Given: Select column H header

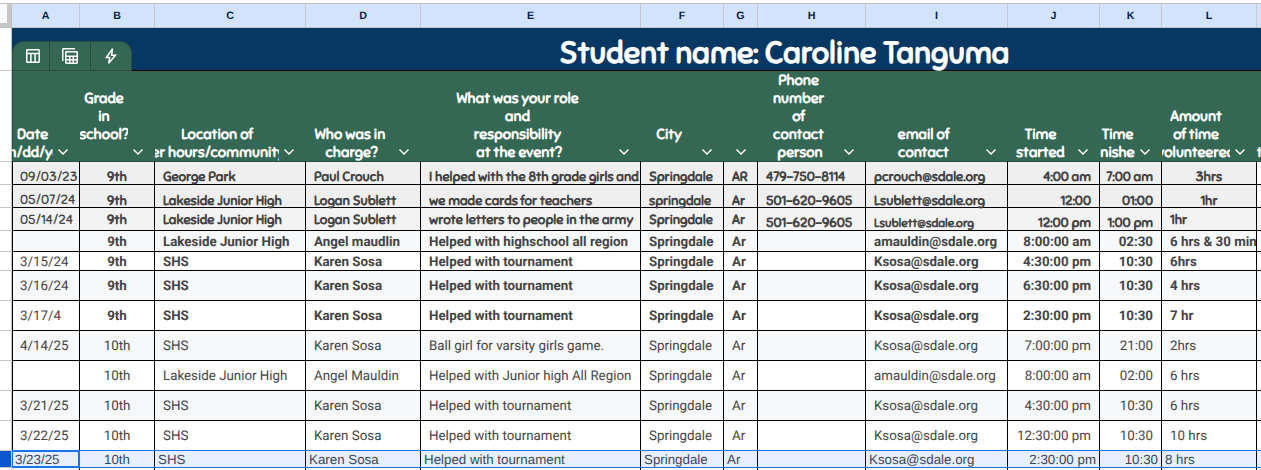Looking at the screenshot, I should click(811, 15).
